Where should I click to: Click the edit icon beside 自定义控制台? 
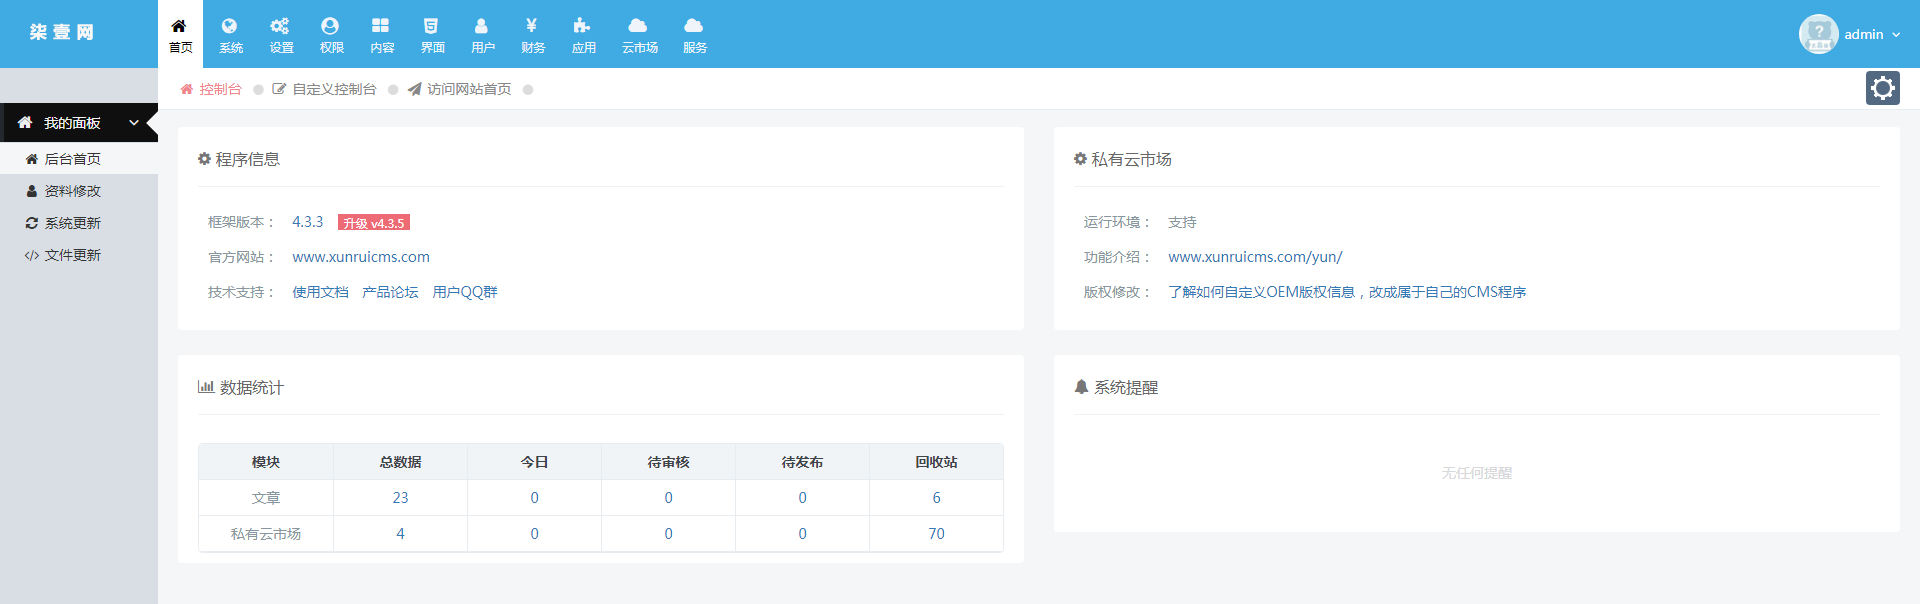coord(279,89)
